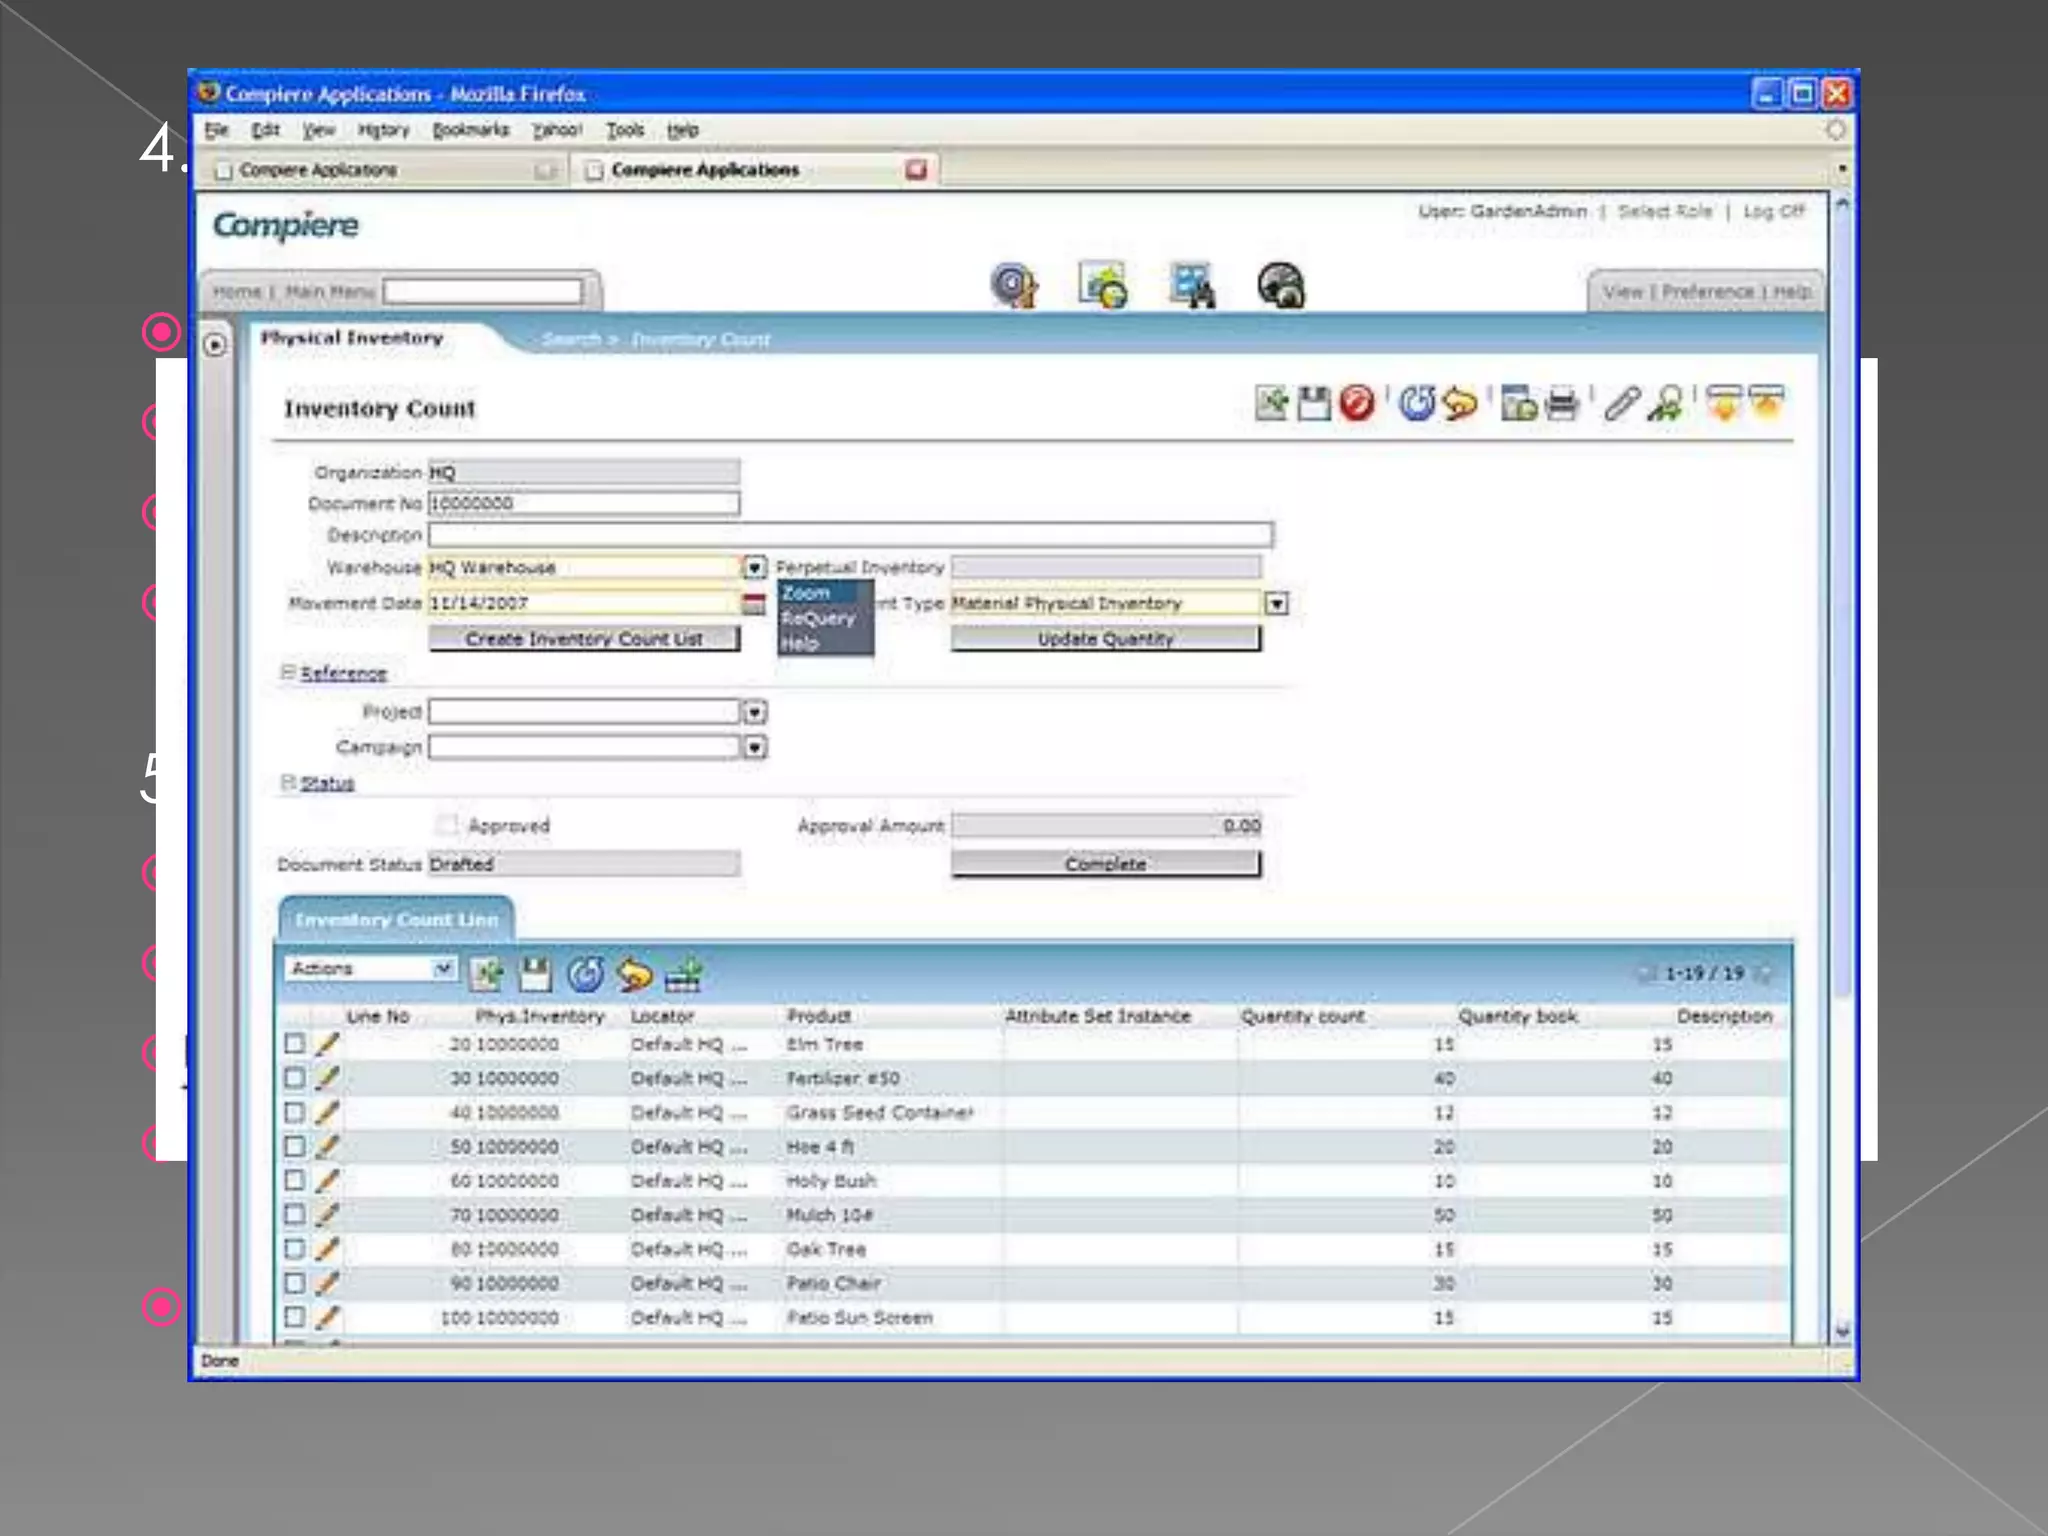
Task: Choose ReQuery from the context menu
Action: pyautogui.click(x=818, y=618)
